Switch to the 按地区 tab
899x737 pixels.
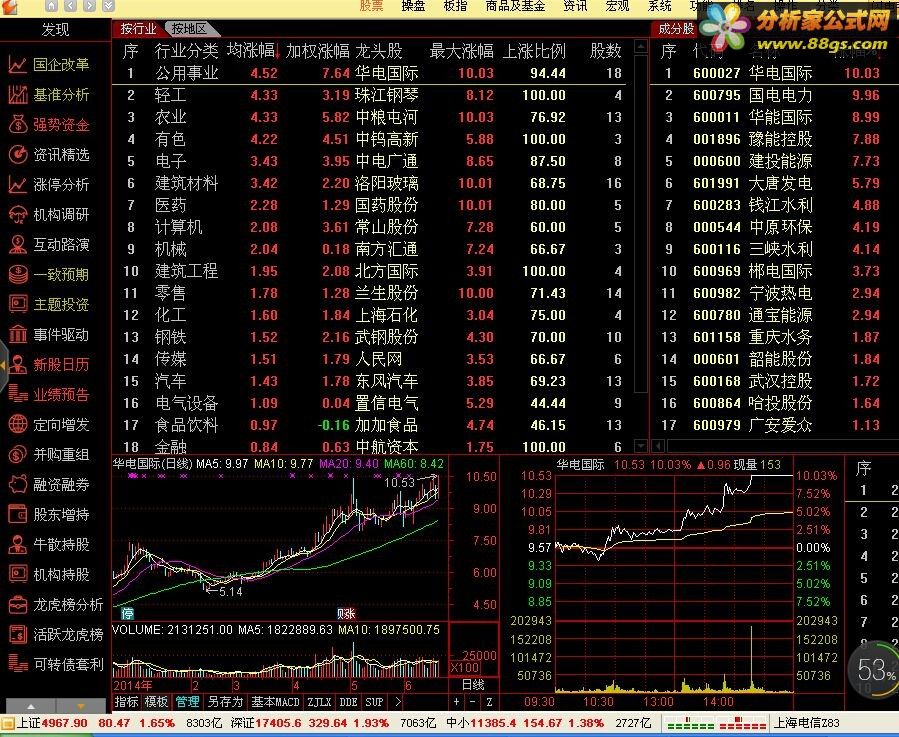coord(189,29)
